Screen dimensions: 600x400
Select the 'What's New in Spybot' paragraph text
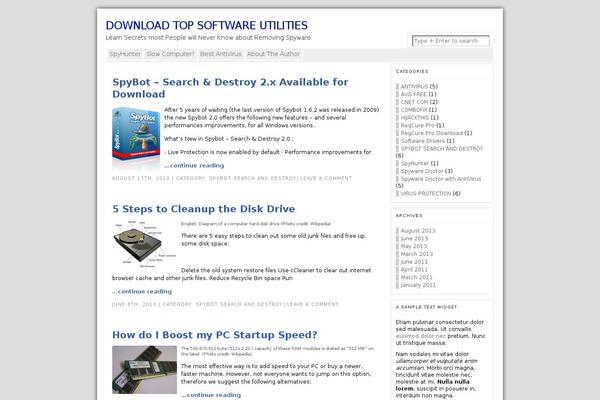229,139
